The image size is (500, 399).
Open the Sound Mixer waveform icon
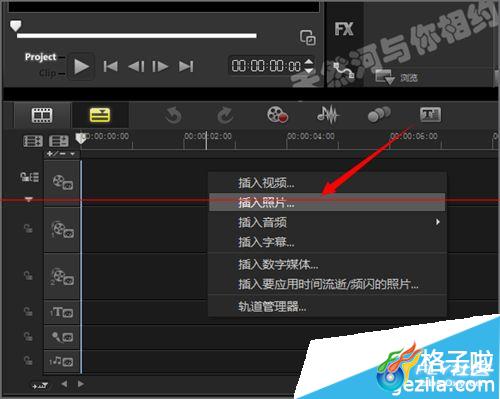[x=328, y=114]
